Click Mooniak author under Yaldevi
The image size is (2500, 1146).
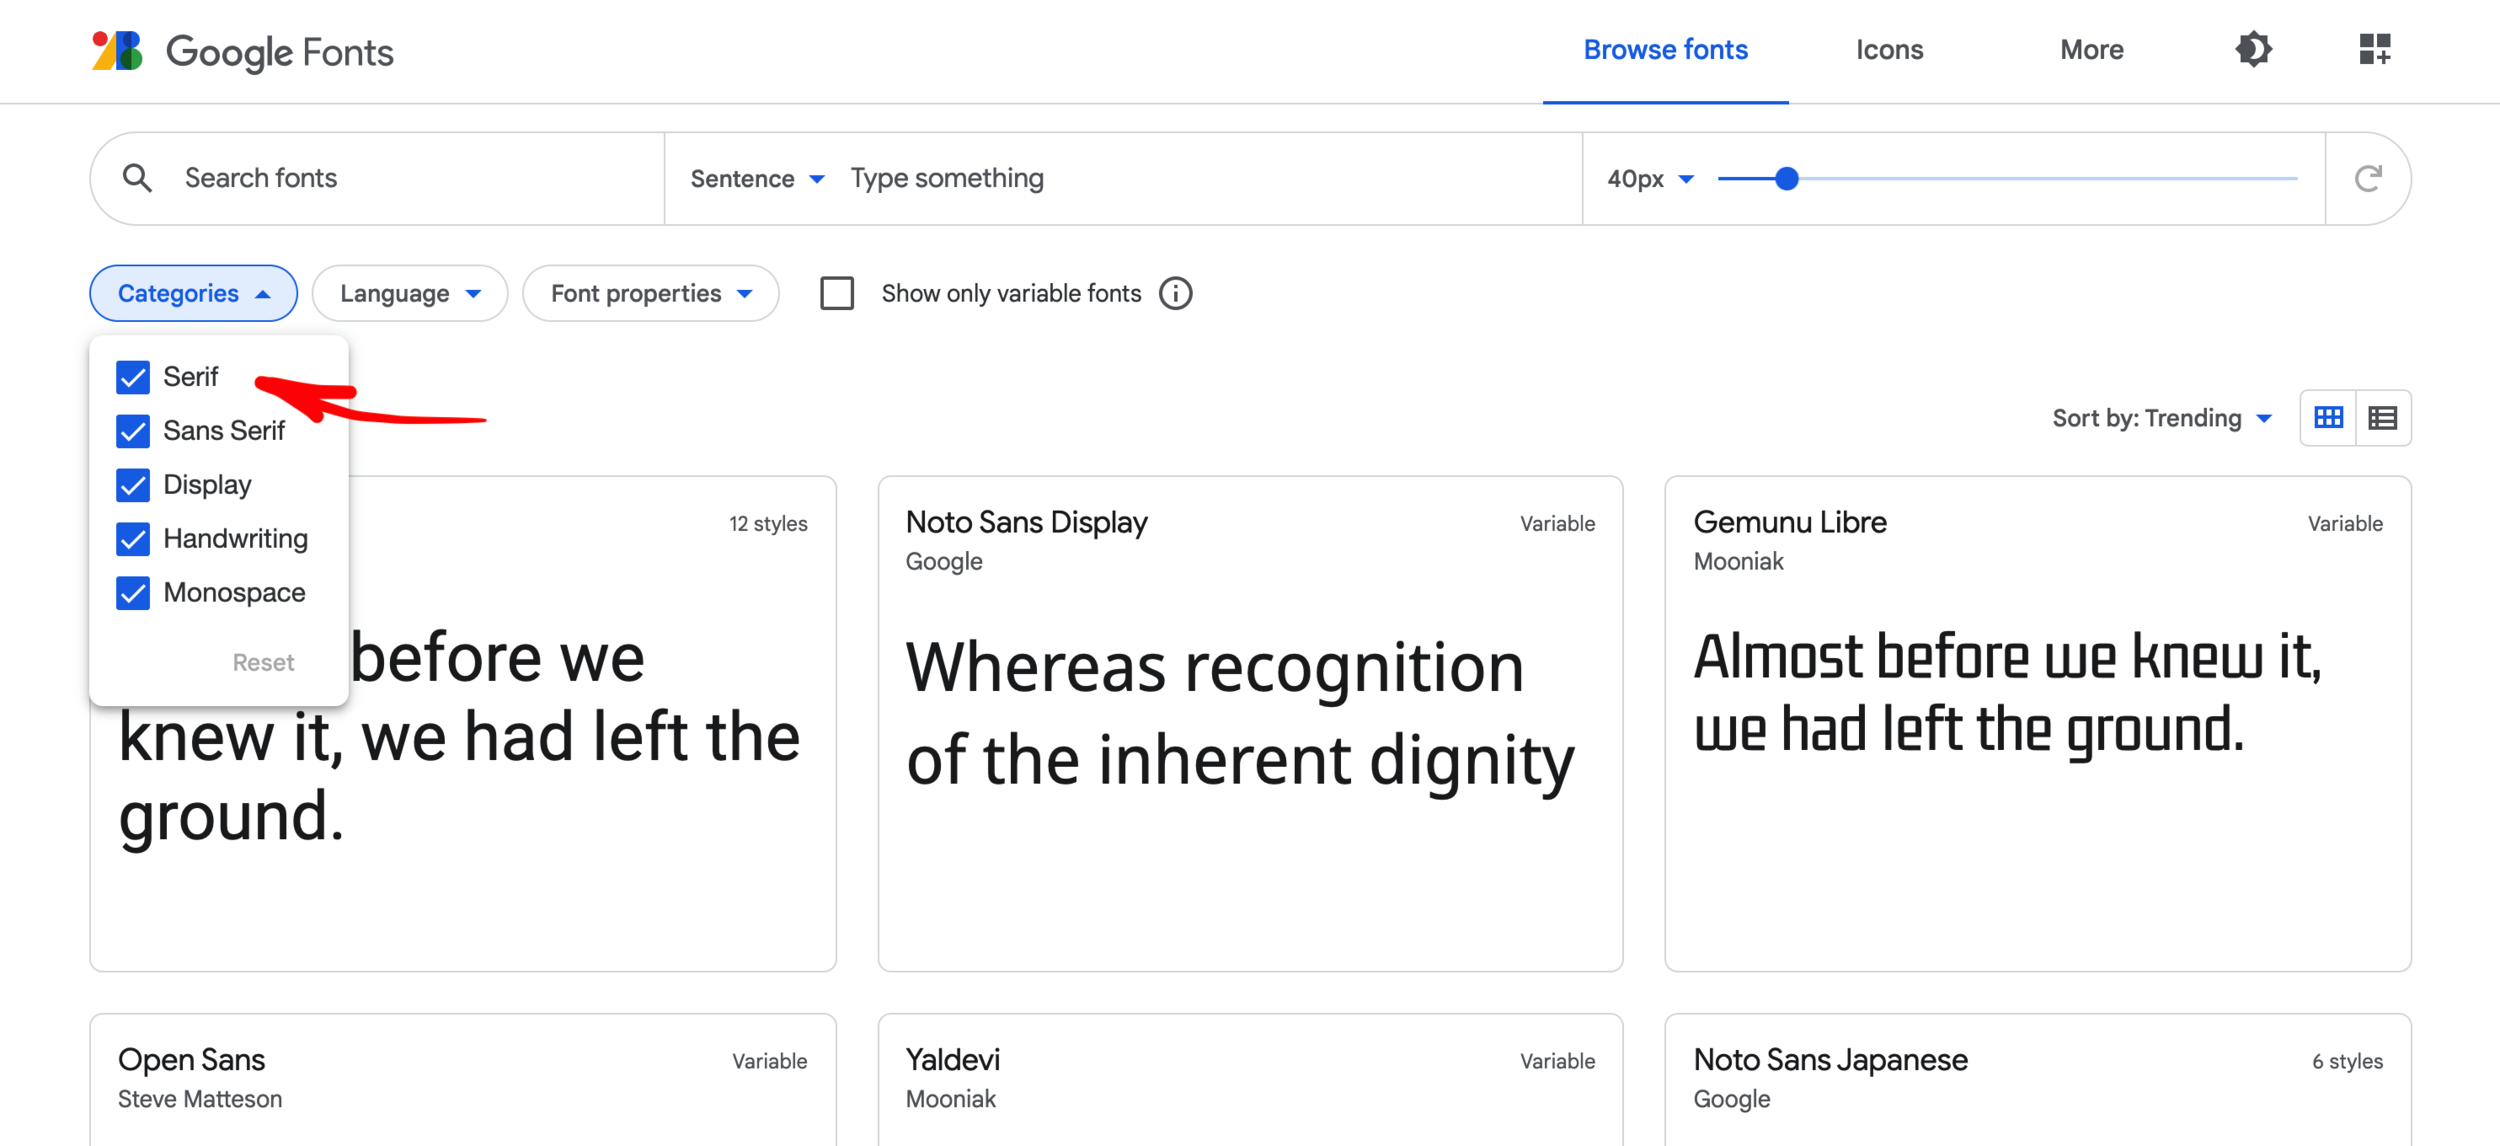coord(950,1099)
